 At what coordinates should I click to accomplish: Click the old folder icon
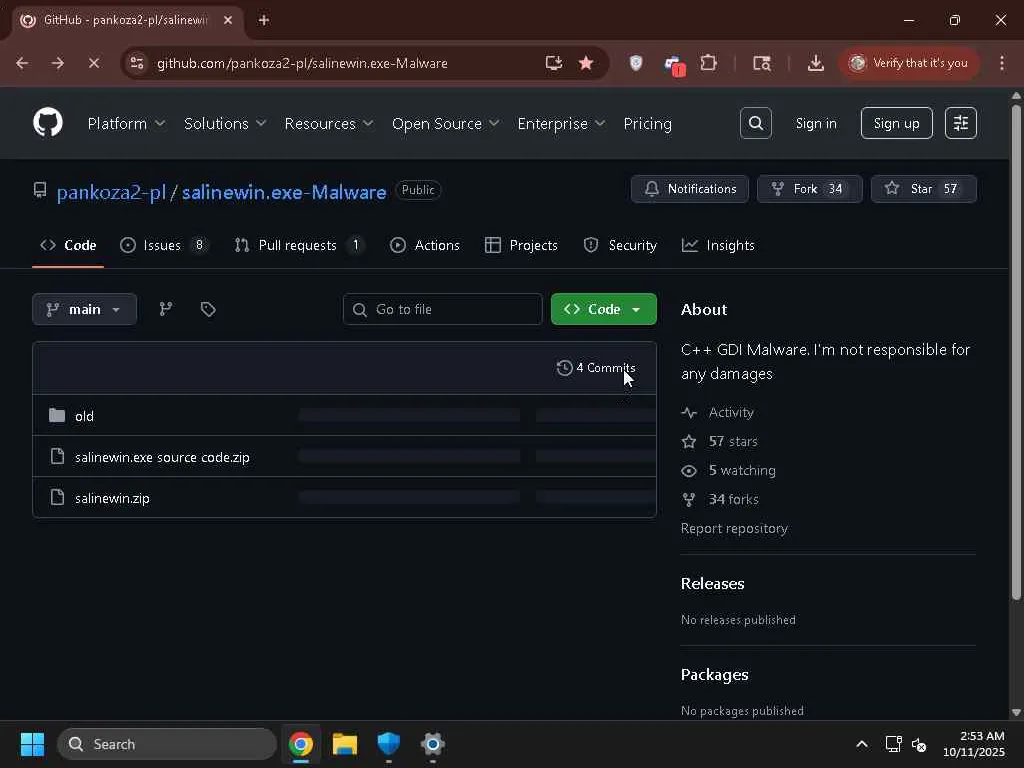coord(57,415)
